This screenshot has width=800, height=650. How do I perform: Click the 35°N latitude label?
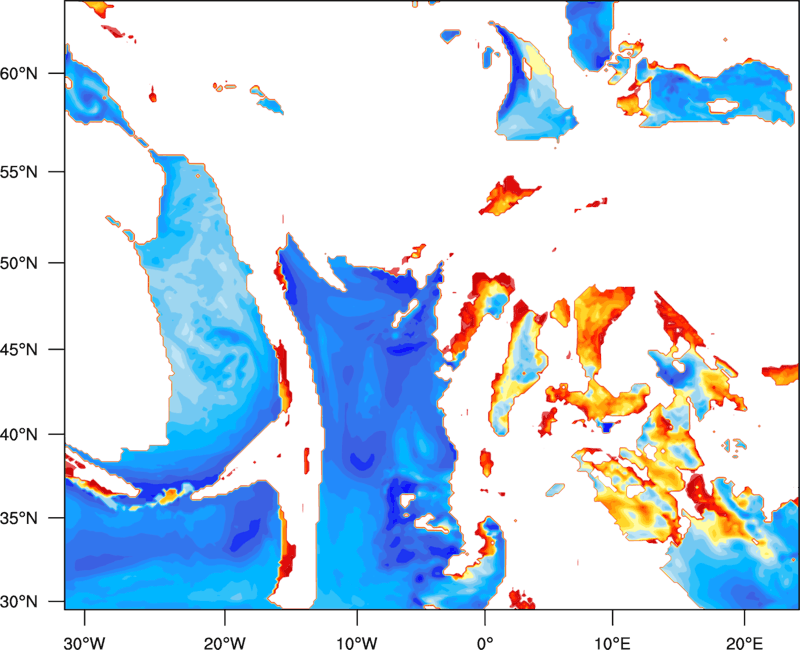19,518
